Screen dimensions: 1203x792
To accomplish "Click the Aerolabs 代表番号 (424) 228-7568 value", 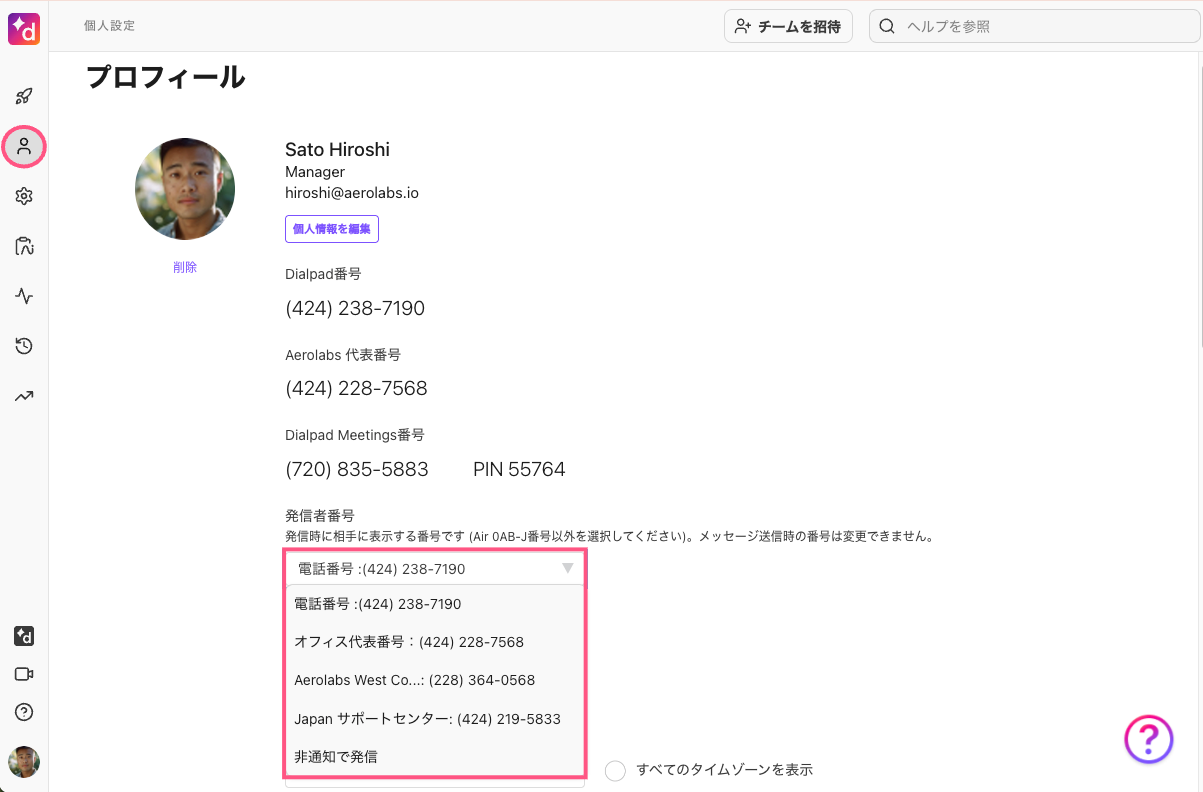I will coord(356,388).
